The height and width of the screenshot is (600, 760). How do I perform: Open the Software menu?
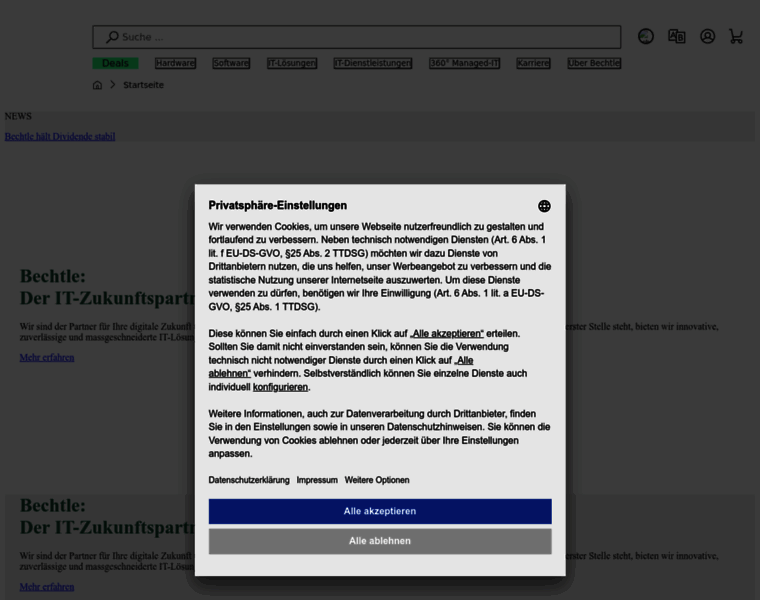pos(231,63)
